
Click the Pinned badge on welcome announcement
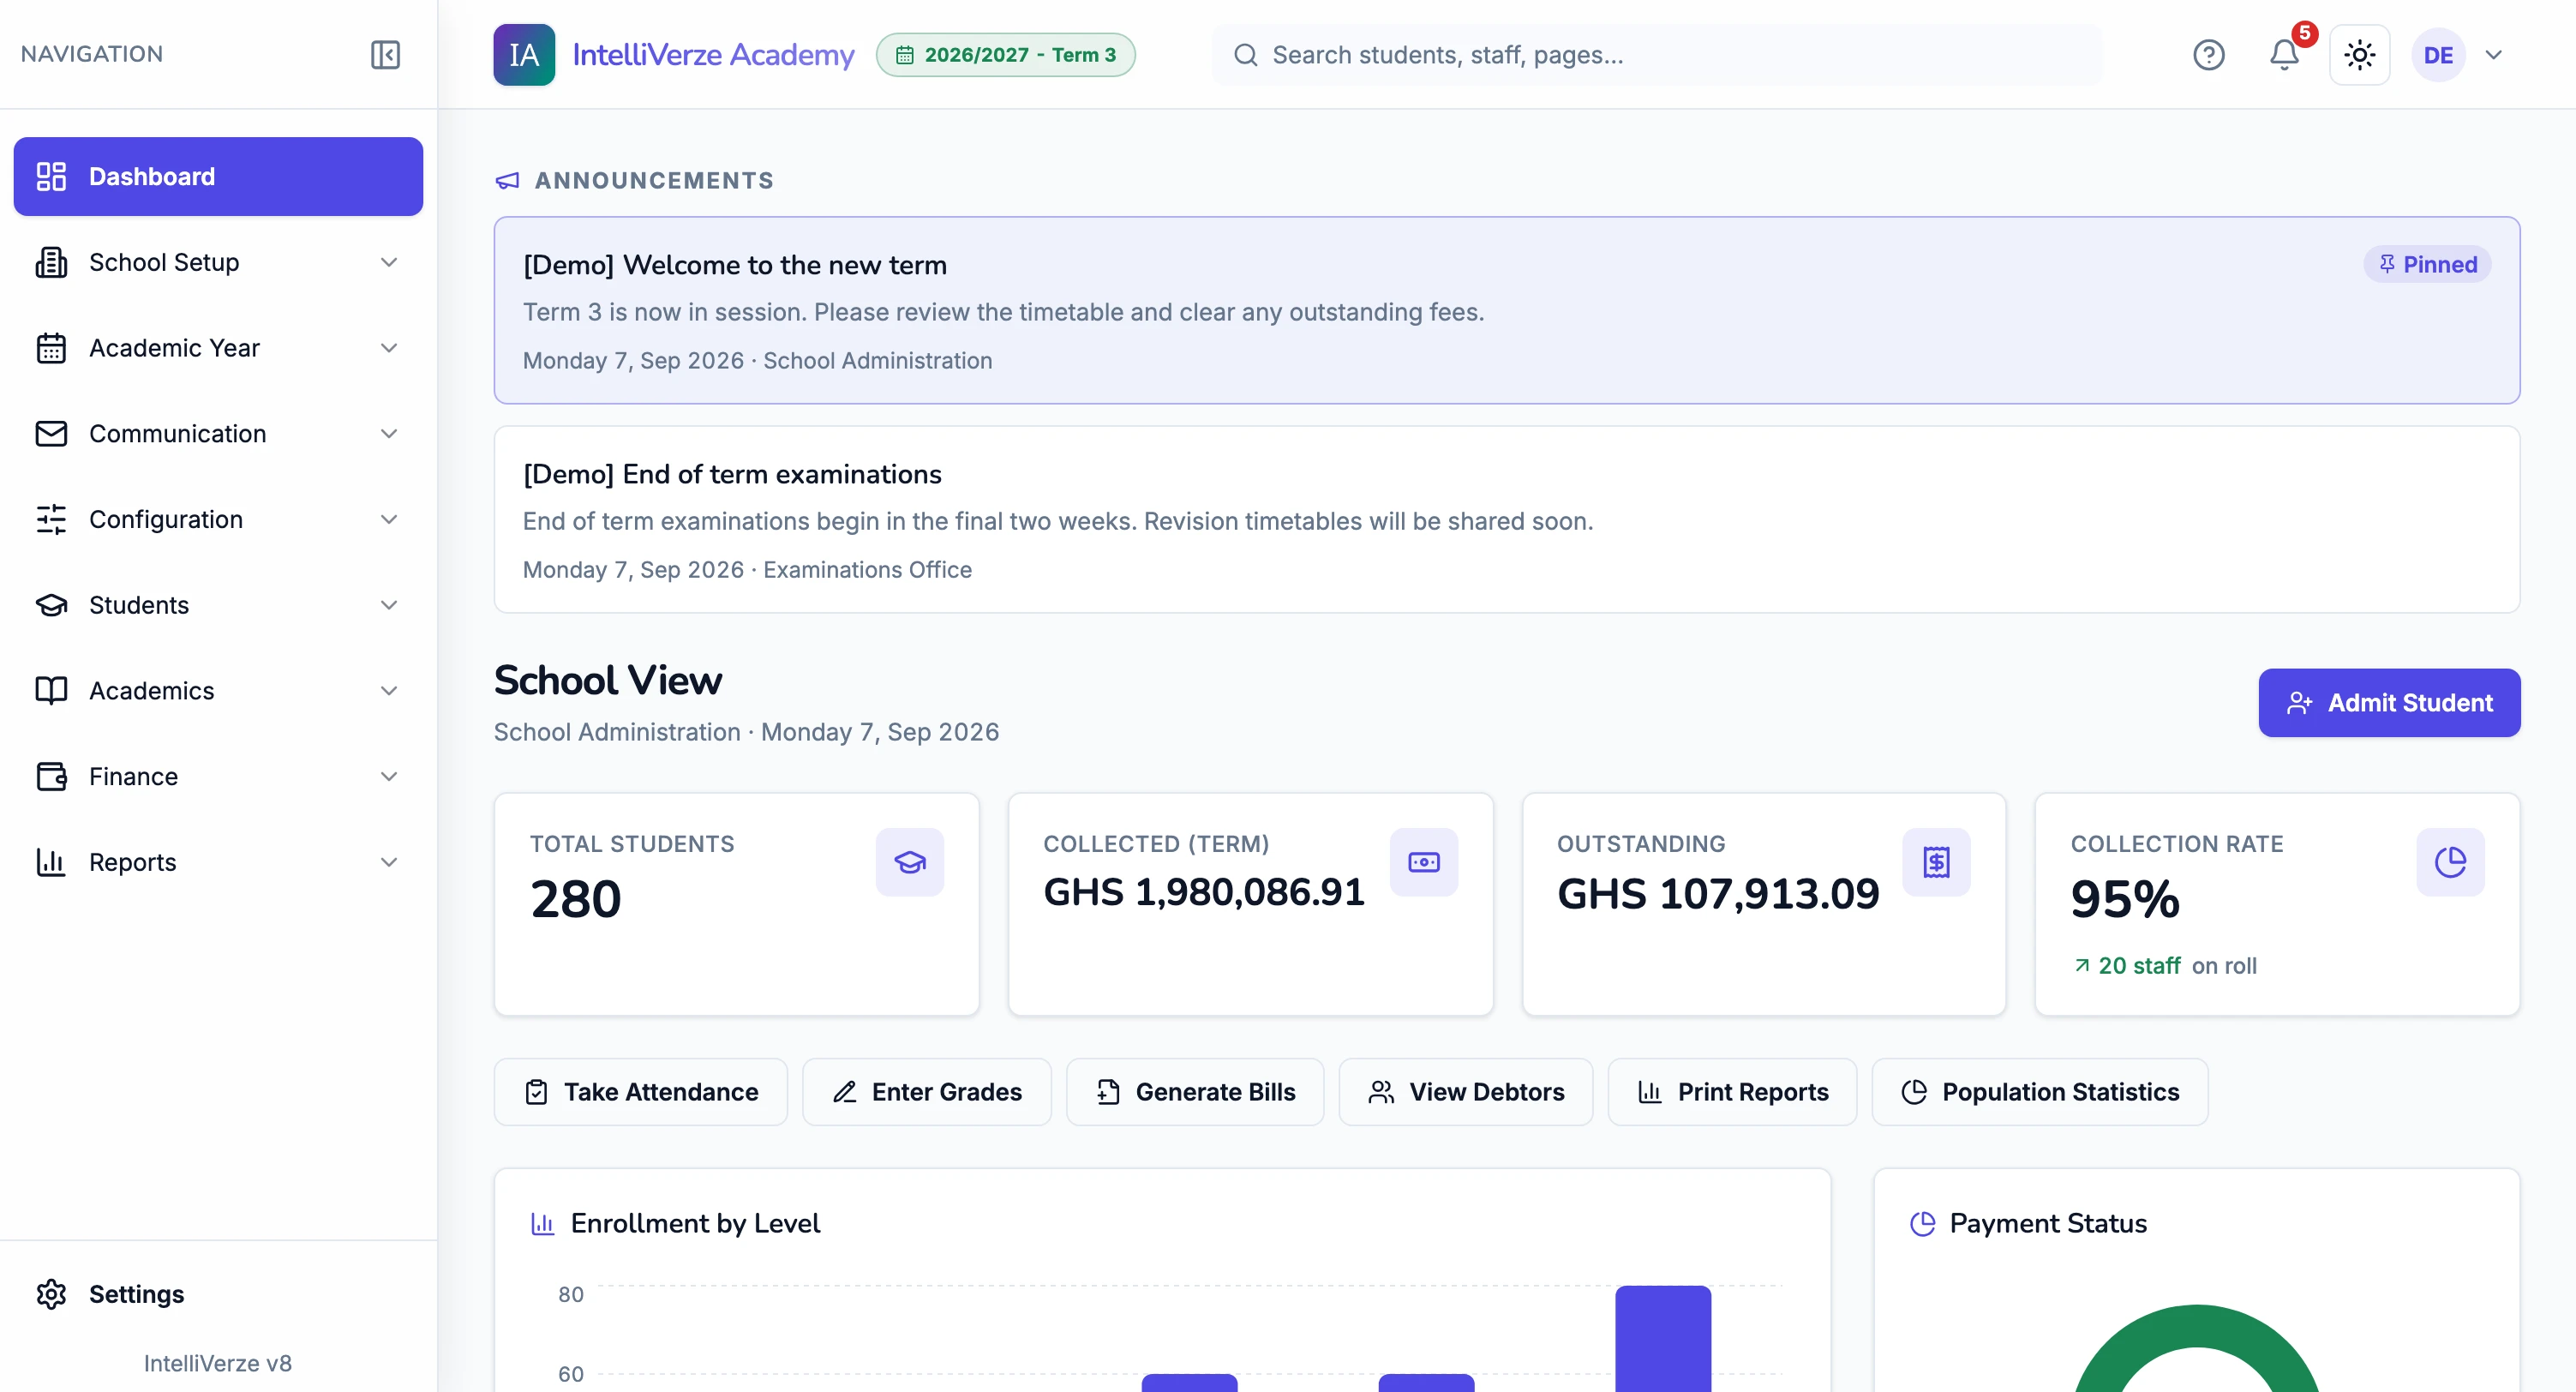[2427, 264]
